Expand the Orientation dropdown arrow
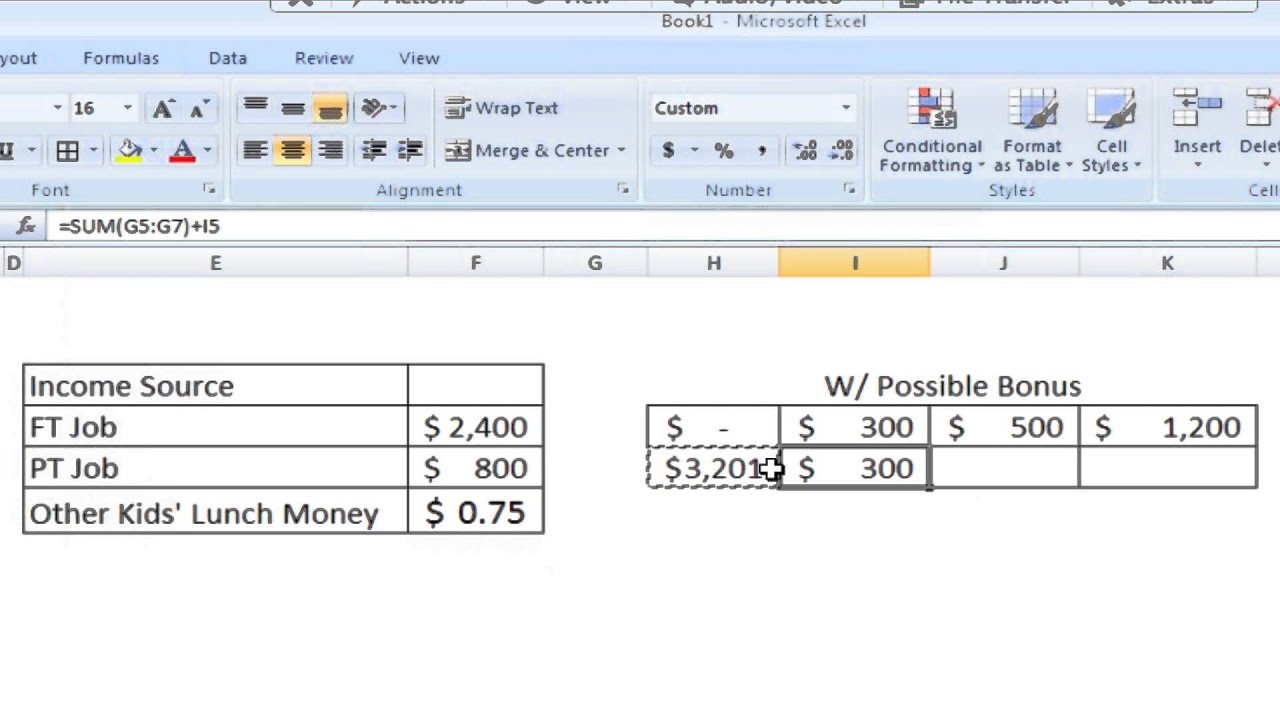 [x=393, y=108]
